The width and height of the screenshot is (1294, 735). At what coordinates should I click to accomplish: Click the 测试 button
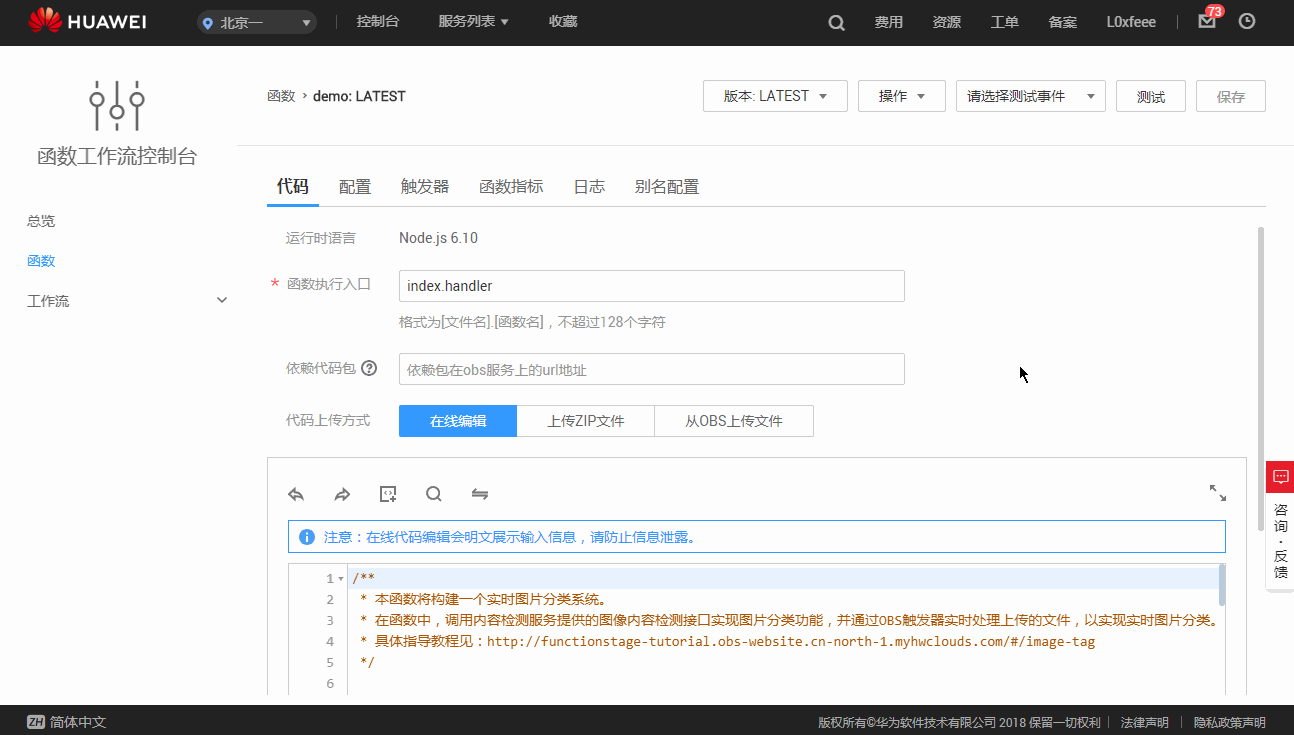[1150, 96]
